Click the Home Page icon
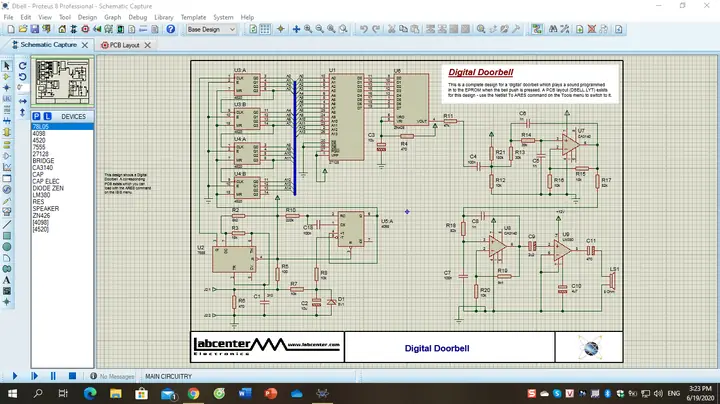This screenshot has width=720, height=404. click(x=62, y=29)
